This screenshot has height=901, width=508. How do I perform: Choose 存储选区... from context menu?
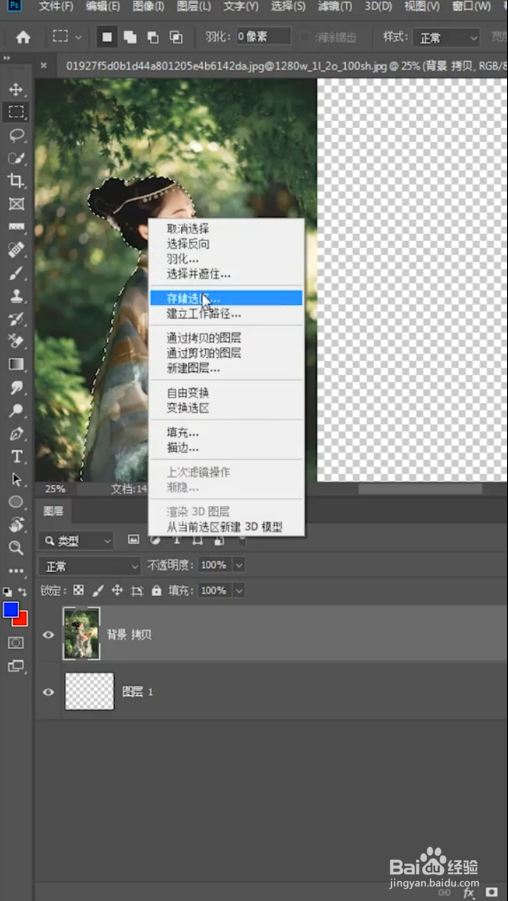(x=226, y=298)
